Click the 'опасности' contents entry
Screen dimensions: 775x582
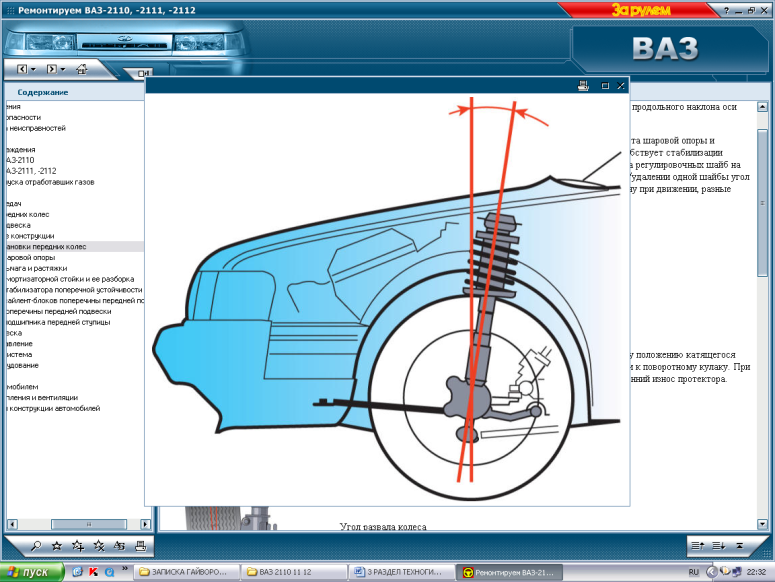23,117
